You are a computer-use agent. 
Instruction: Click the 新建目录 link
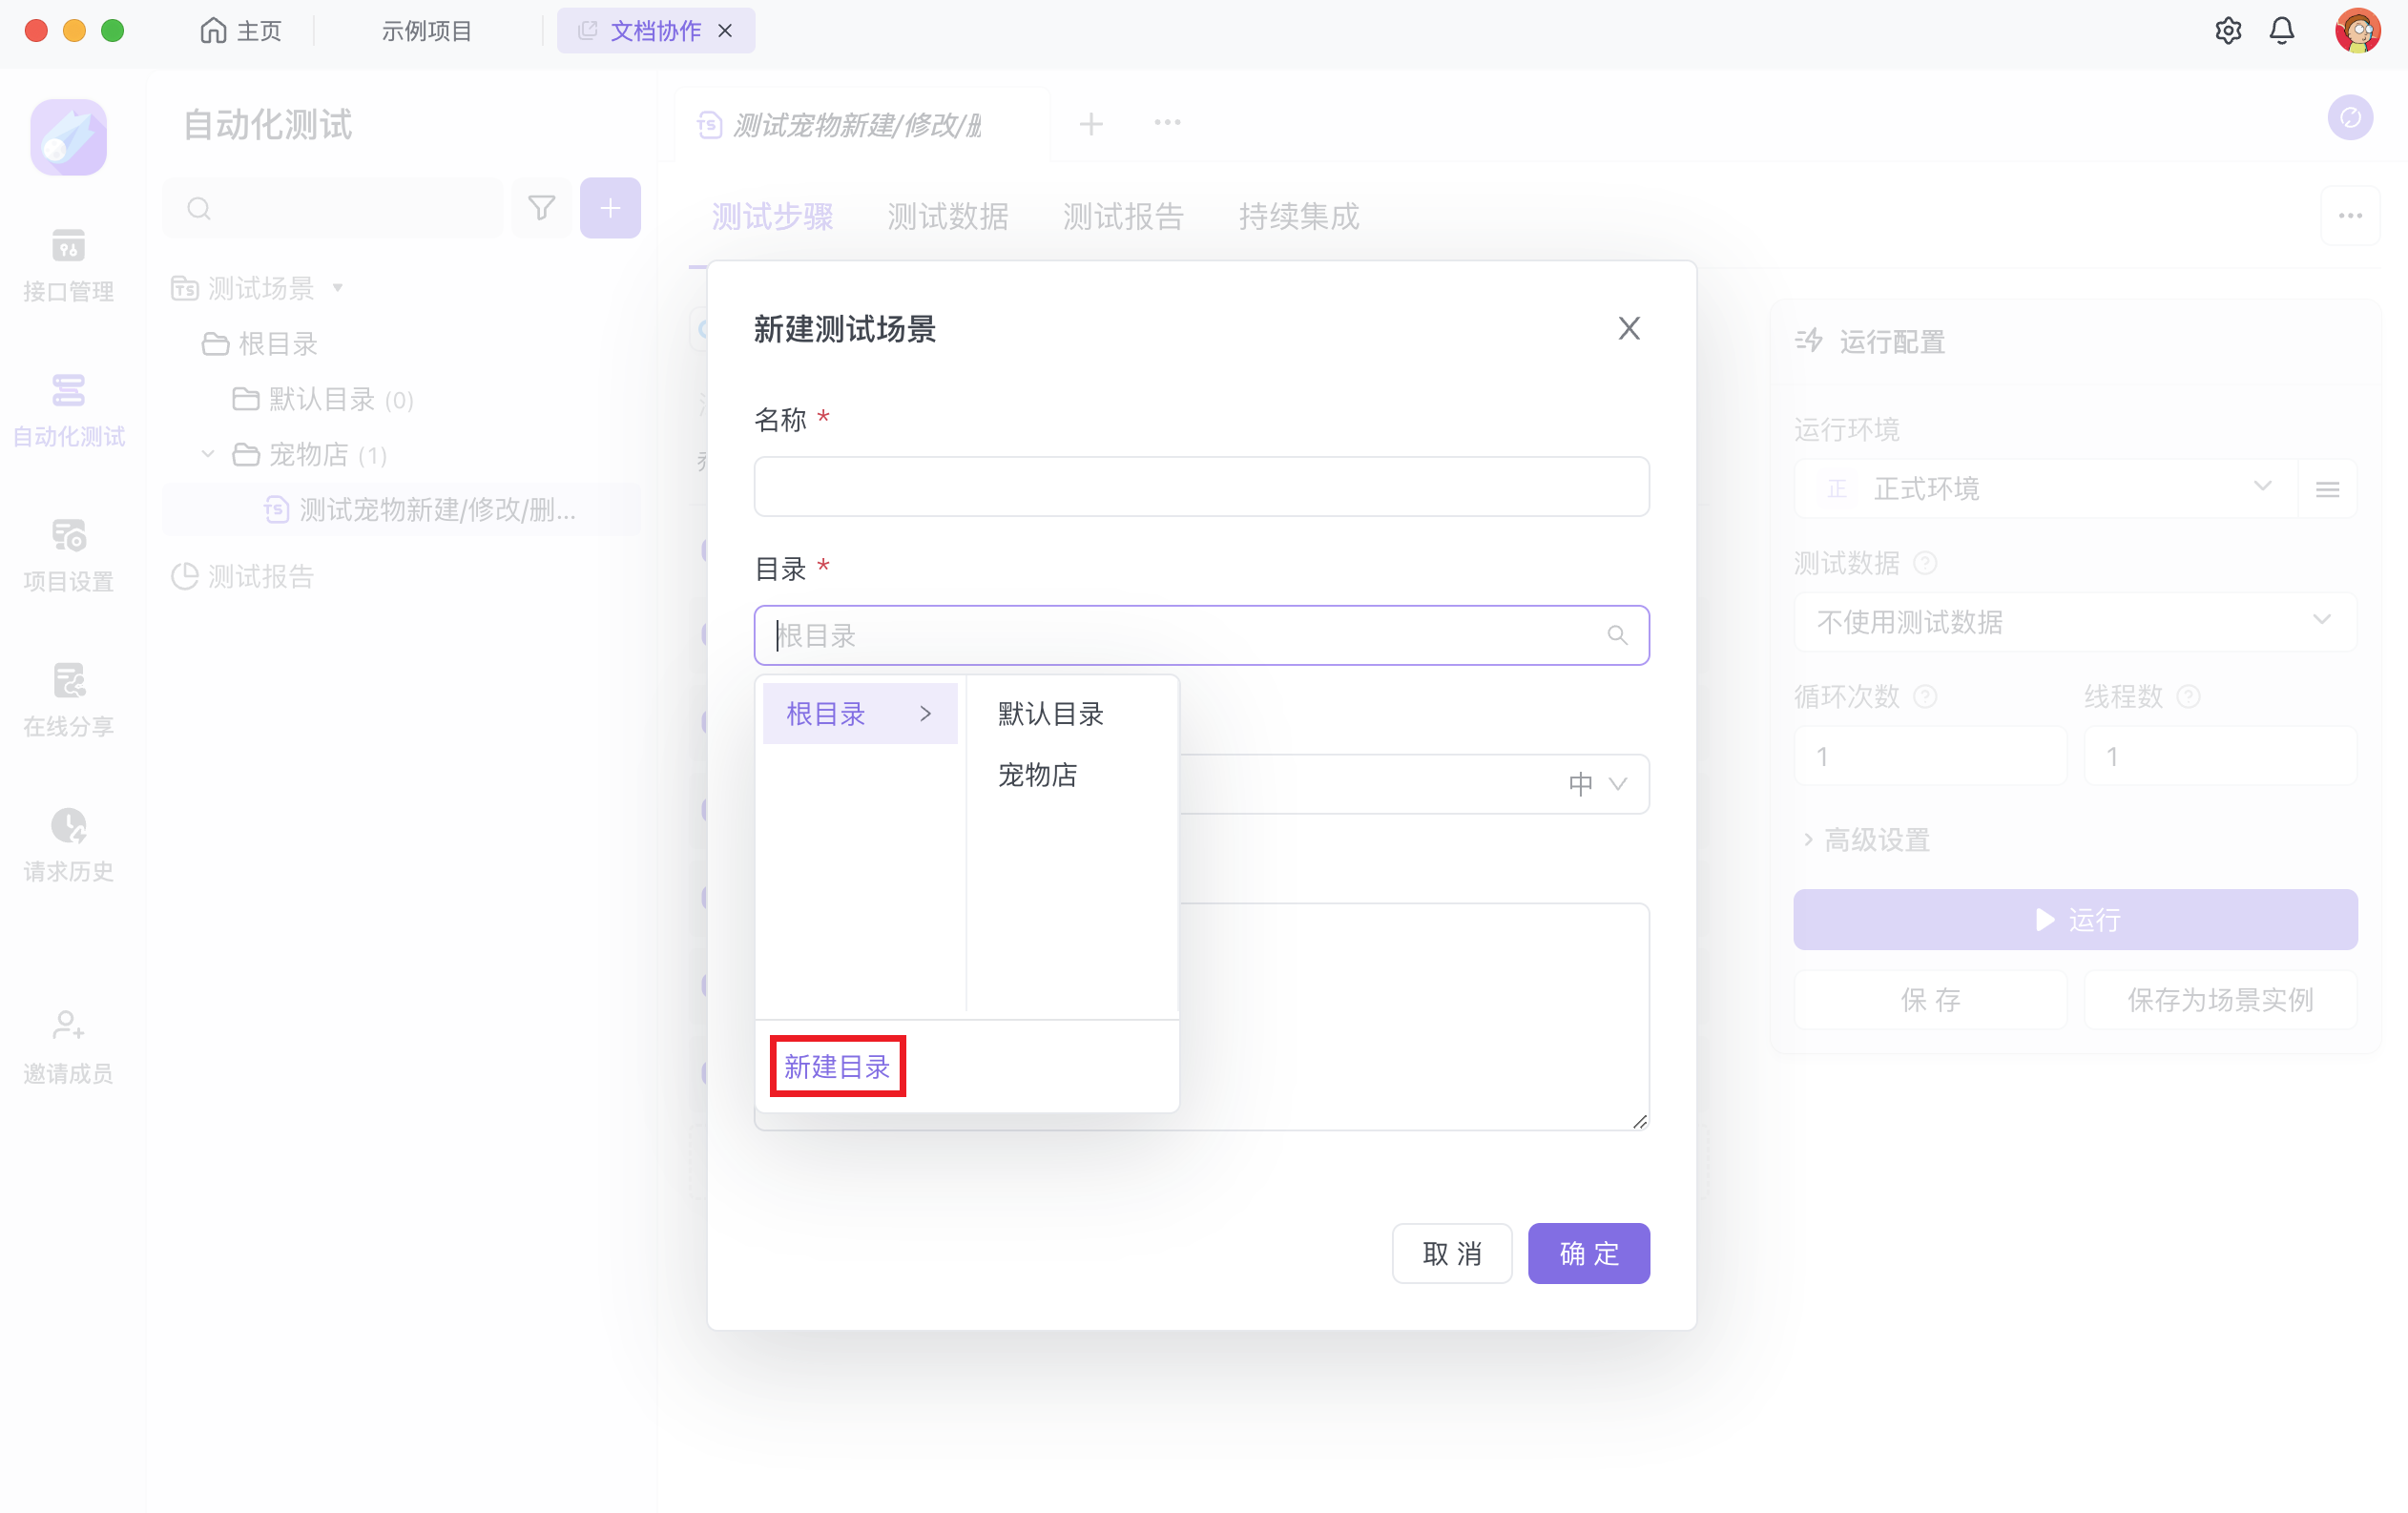point(837,1066)
